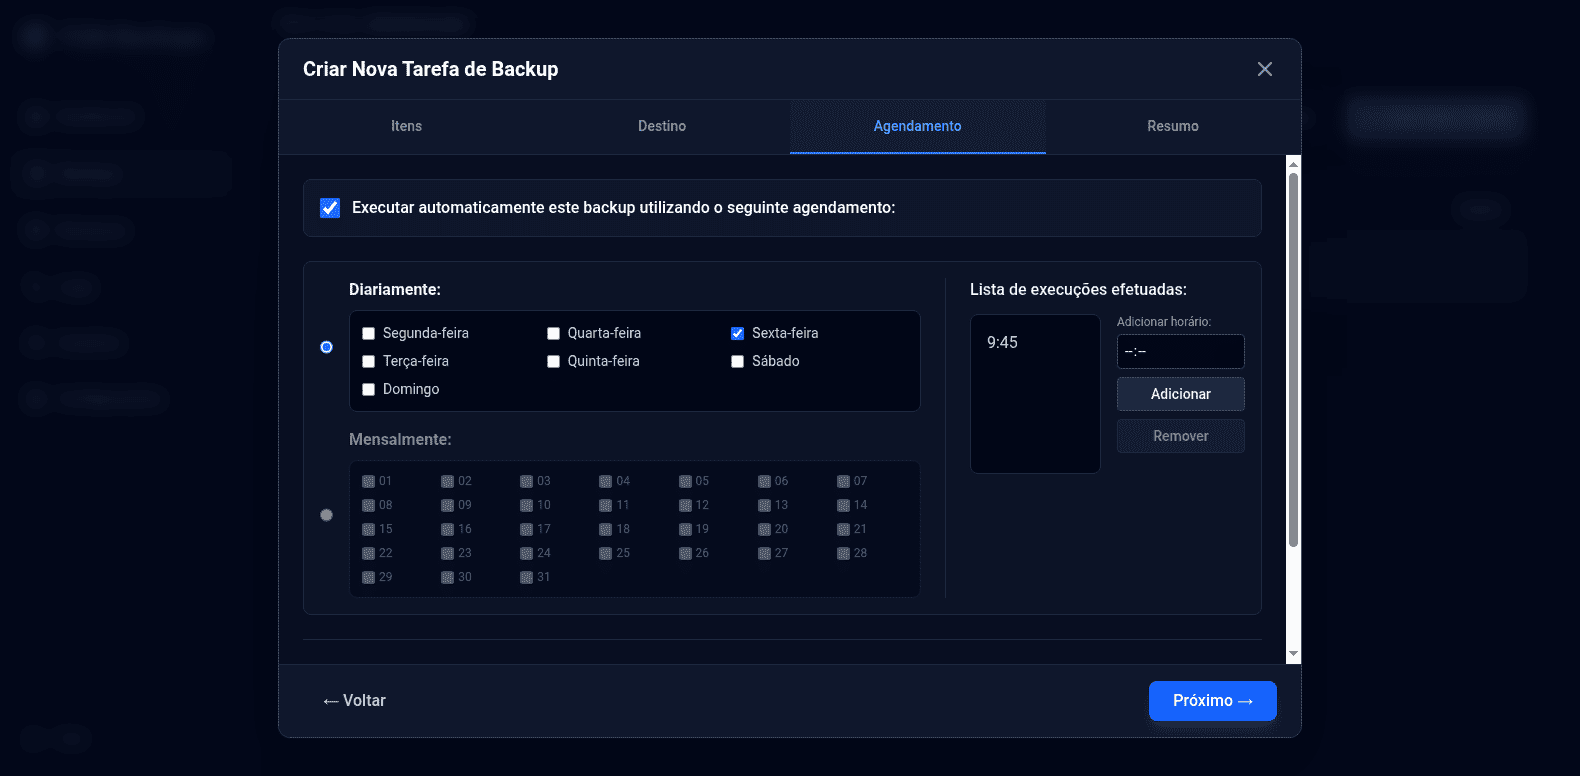1580x776 pixels.
Task: Select the day 15 checkbox
Action: click(x=368, y=530)
